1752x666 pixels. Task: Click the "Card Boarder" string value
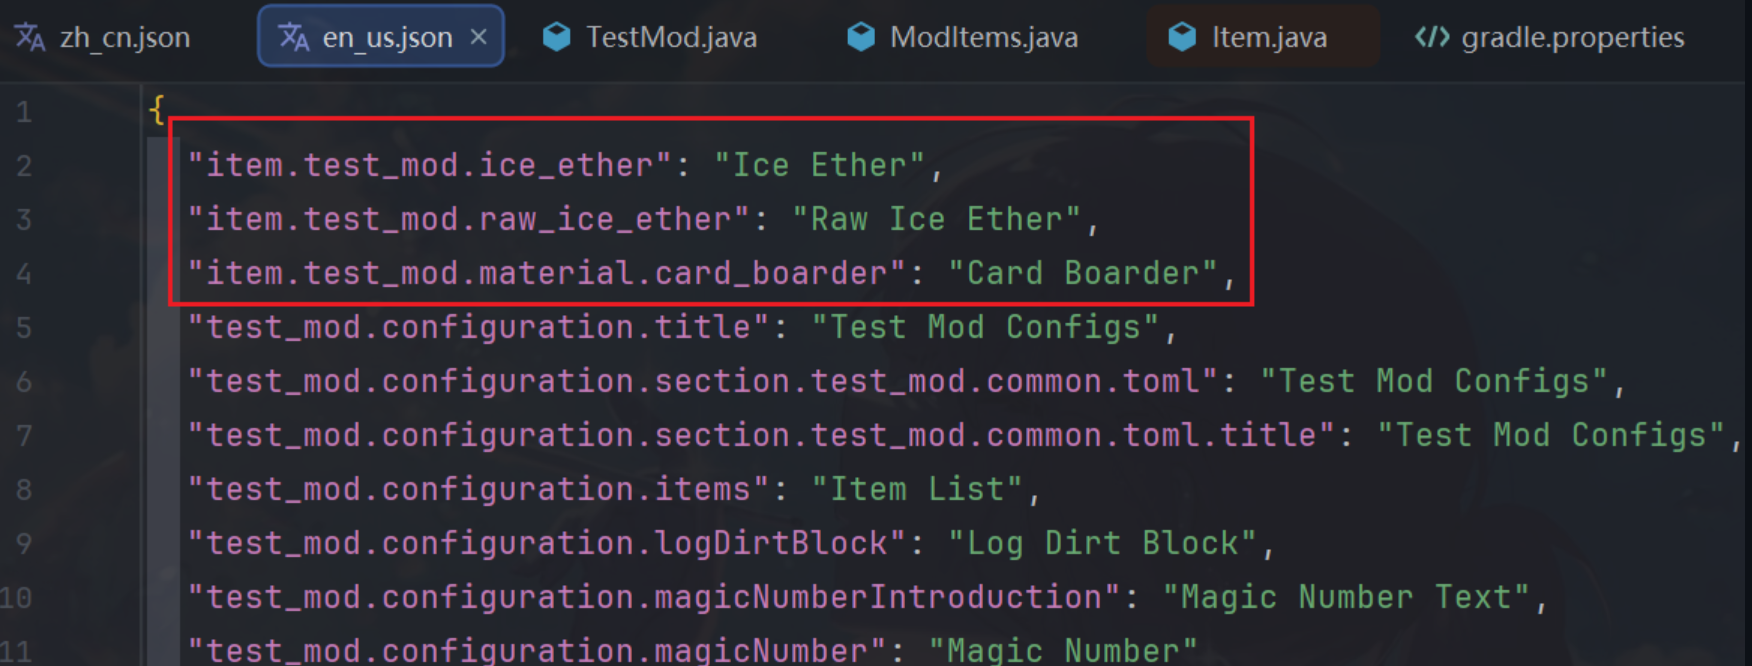[1083, 273]
